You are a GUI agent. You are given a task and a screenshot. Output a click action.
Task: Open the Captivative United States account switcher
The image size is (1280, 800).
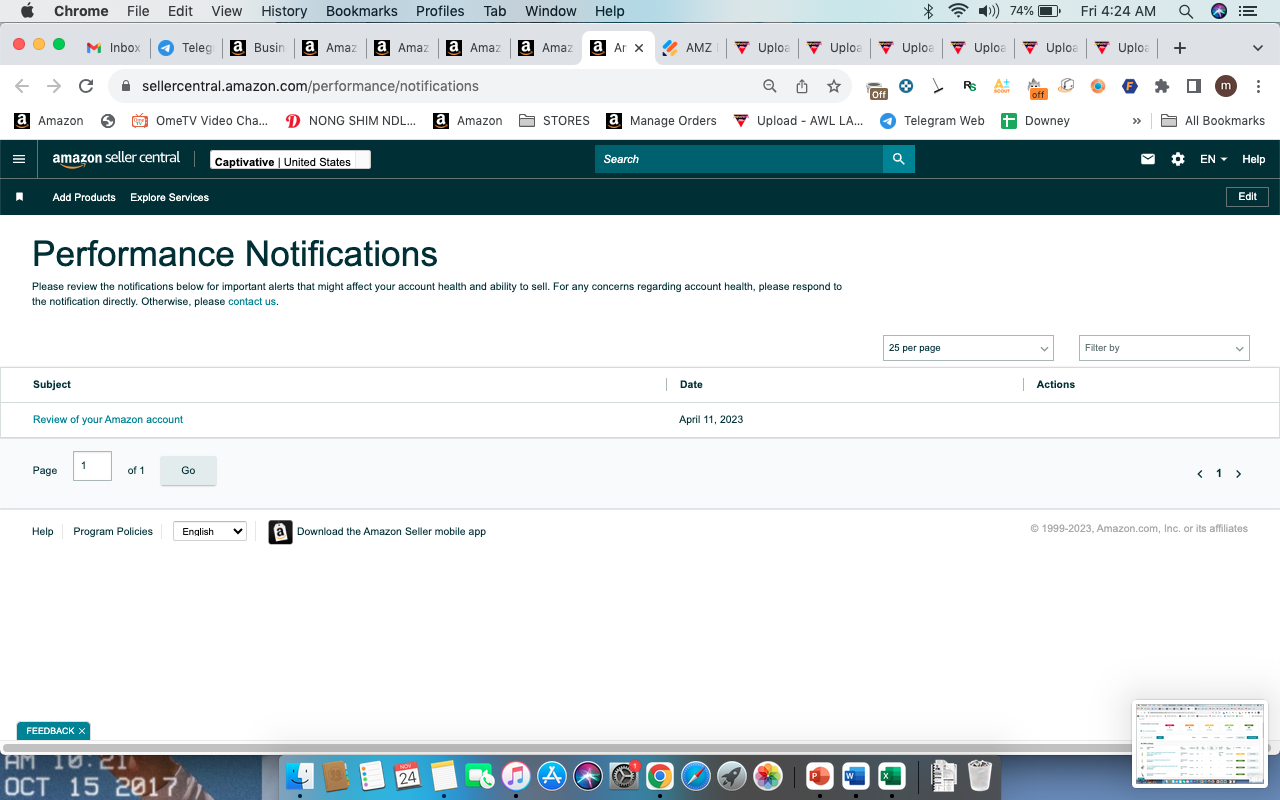pos(290,160)
